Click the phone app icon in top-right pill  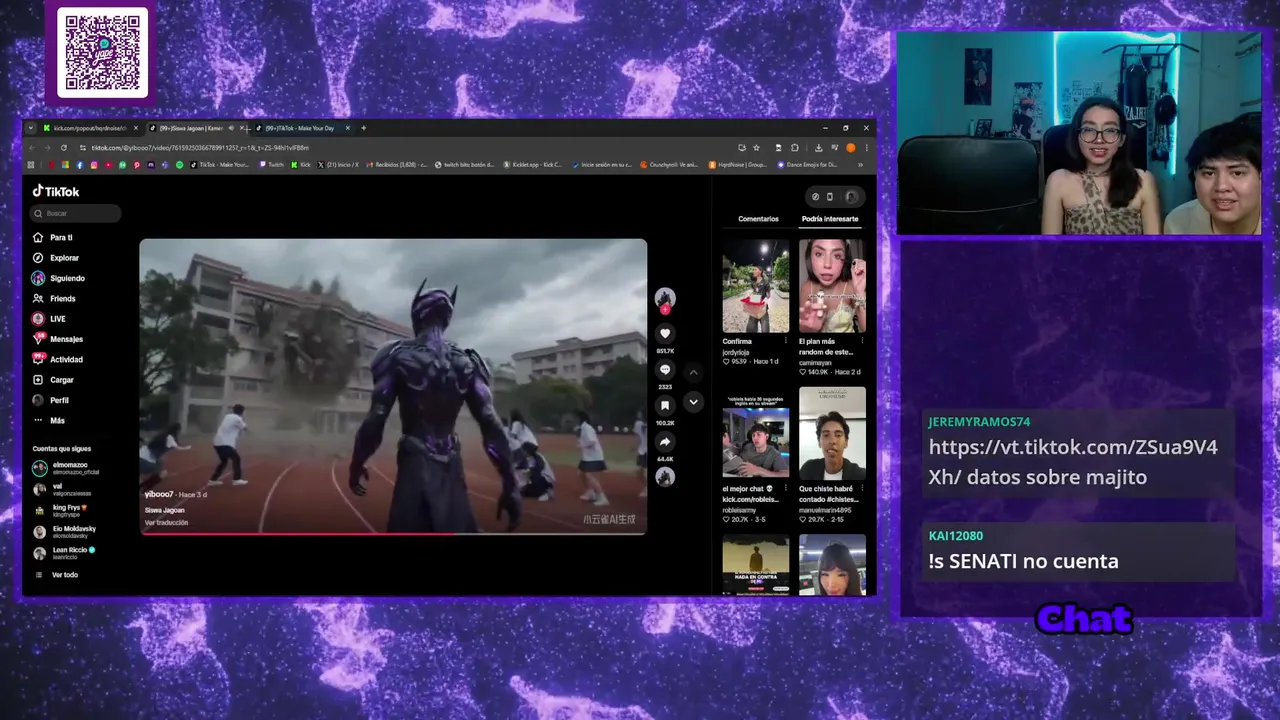click(829, 197)
